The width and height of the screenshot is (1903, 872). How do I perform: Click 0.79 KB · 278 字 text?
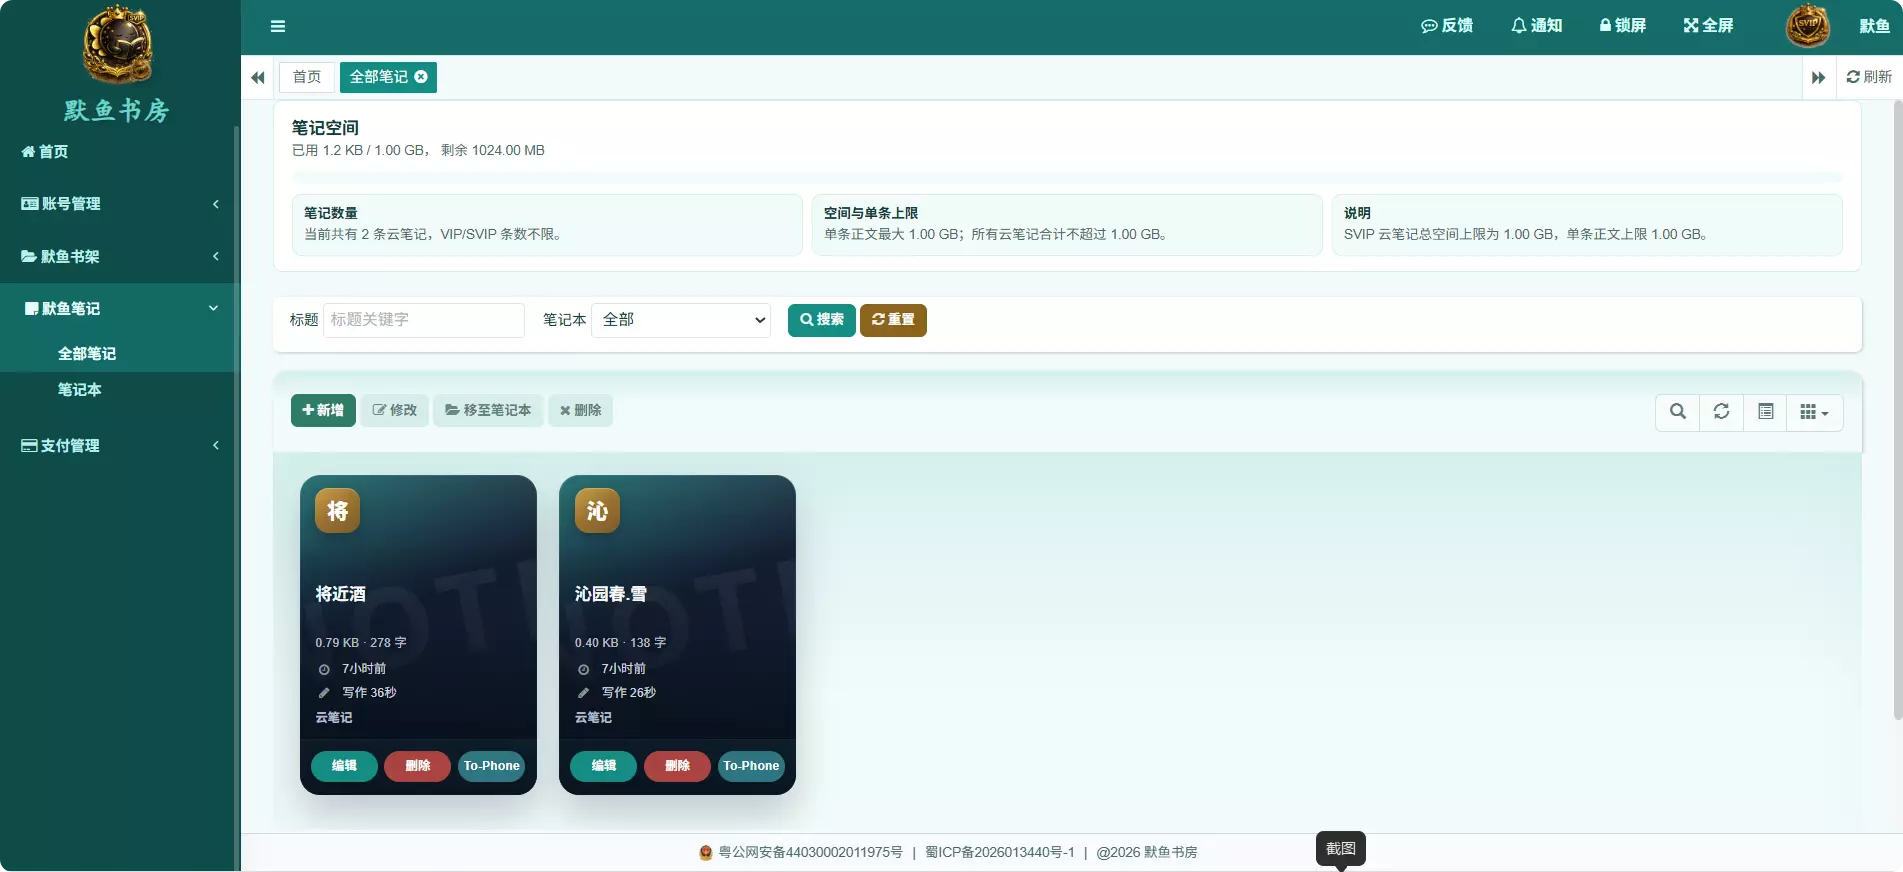(361, 643)
